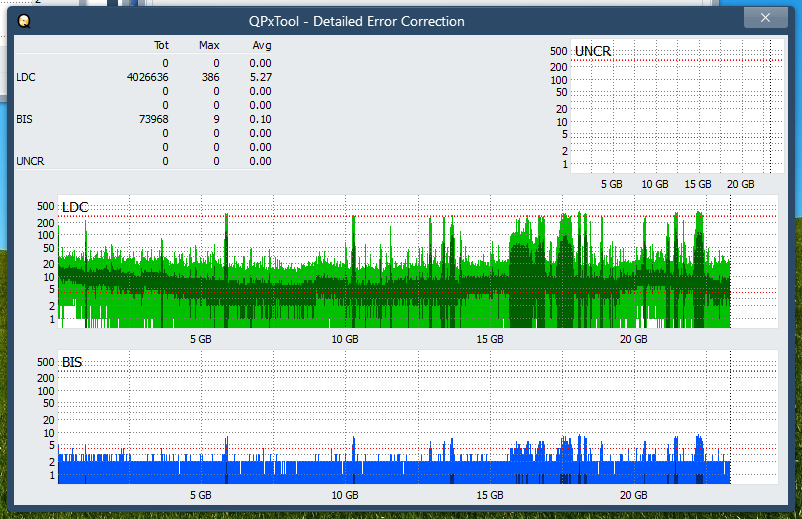Select the BIS row label in statistics table
802x519 pixels.
pos(24,119)
